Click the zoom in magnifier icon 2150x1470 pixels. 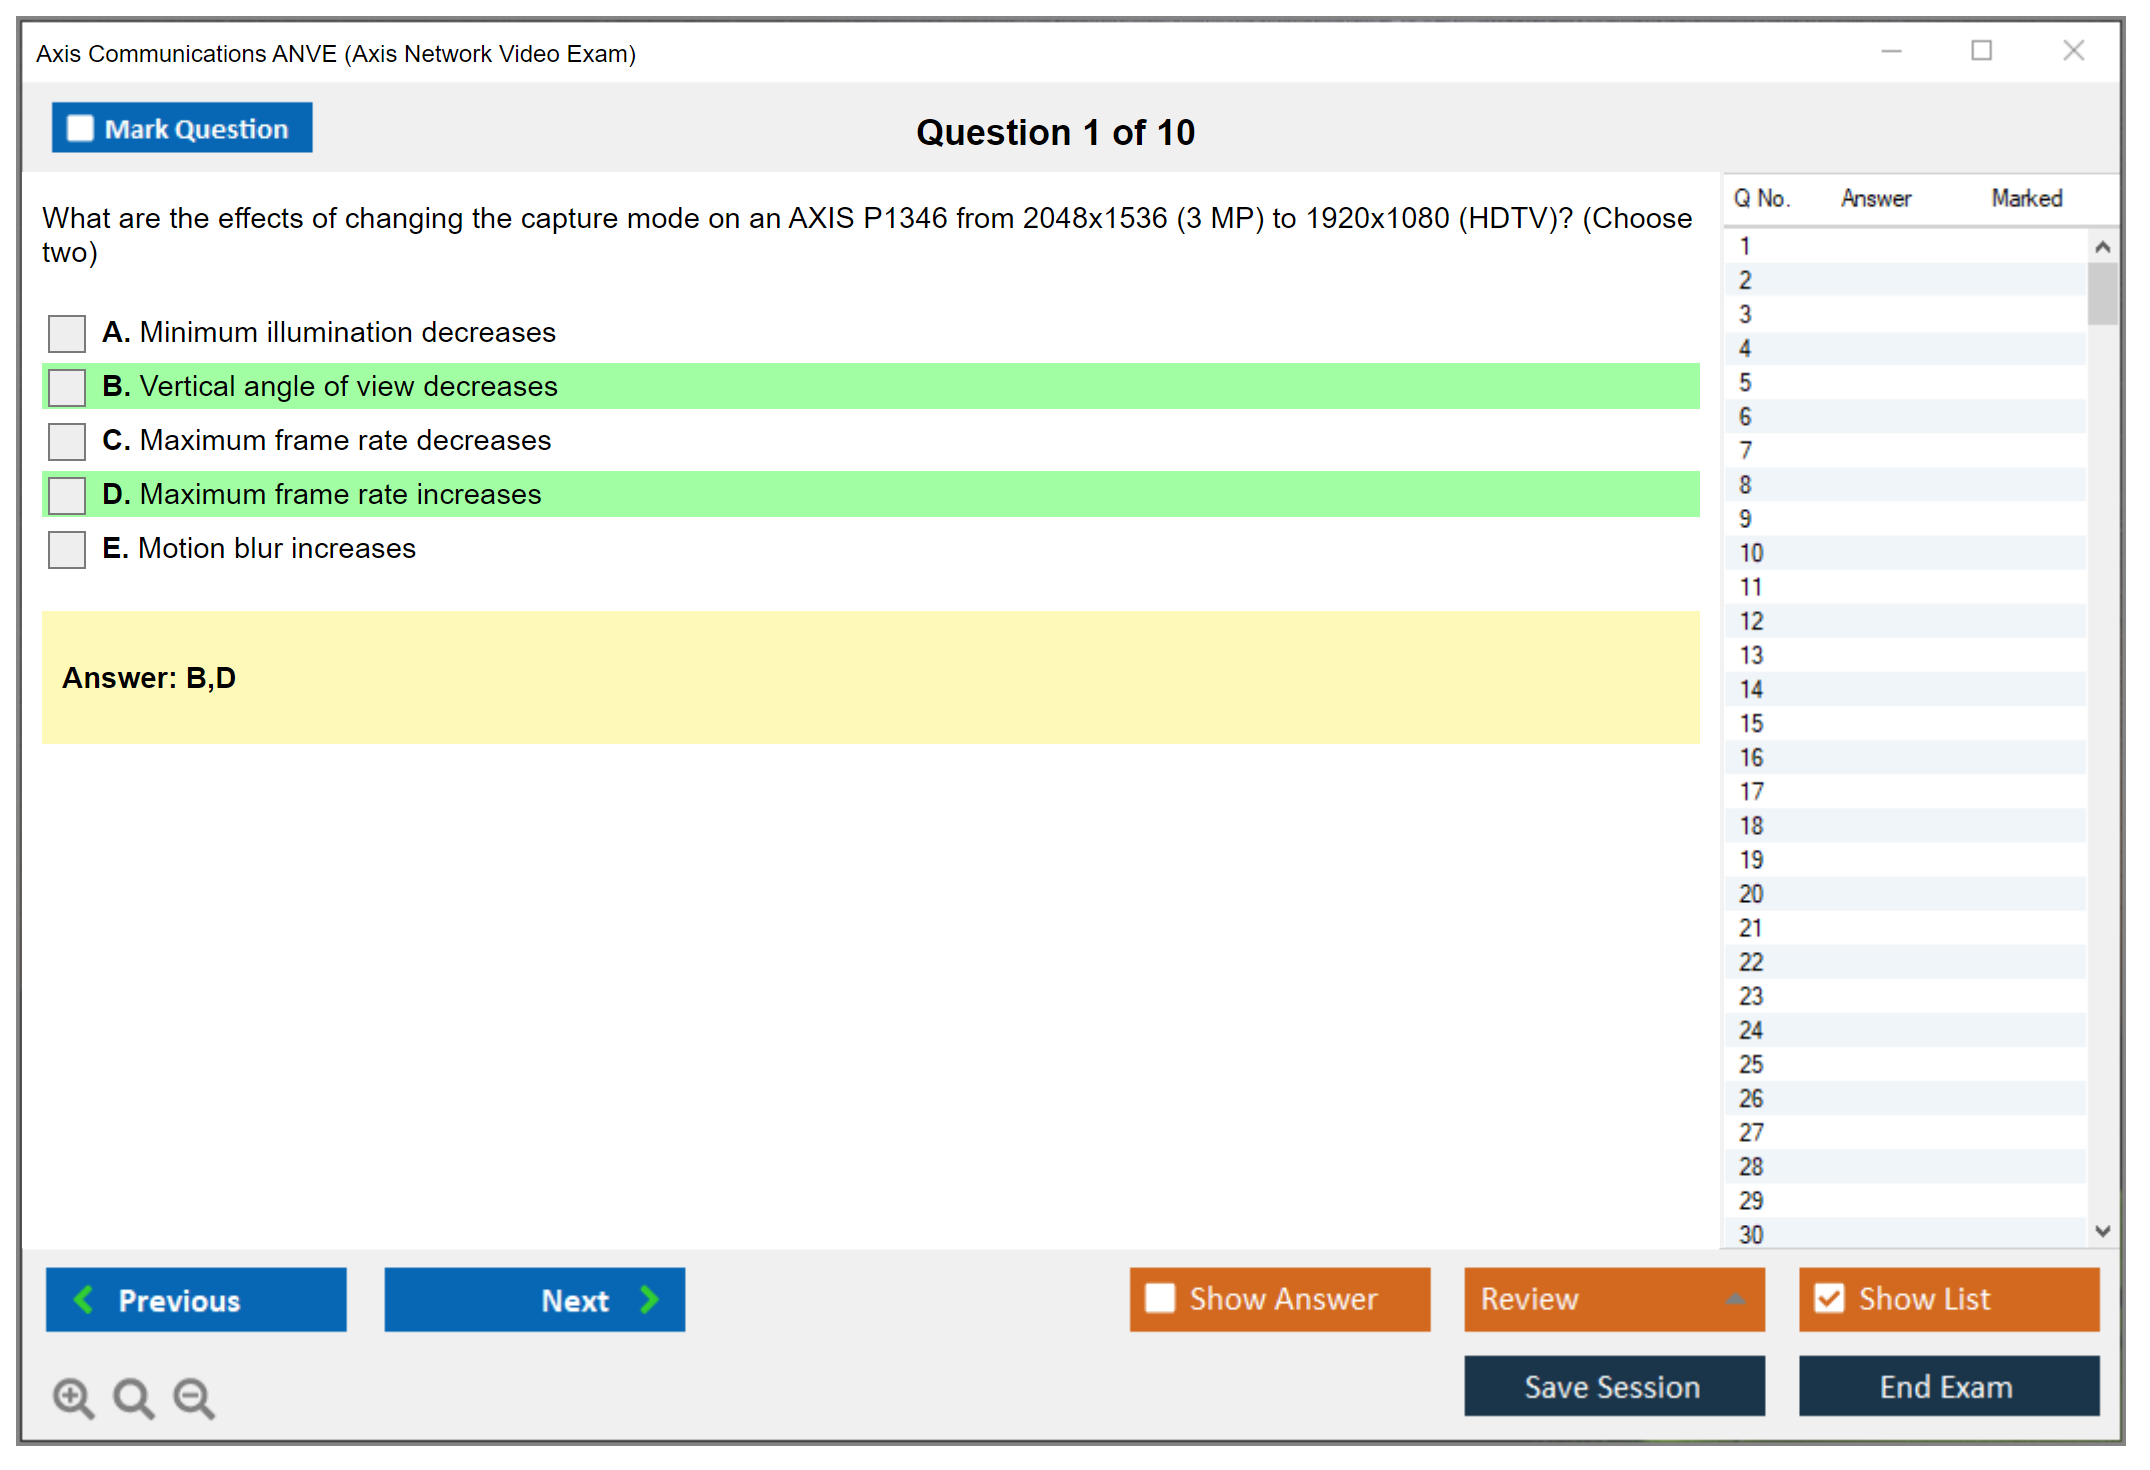[x=73, y=1397]
